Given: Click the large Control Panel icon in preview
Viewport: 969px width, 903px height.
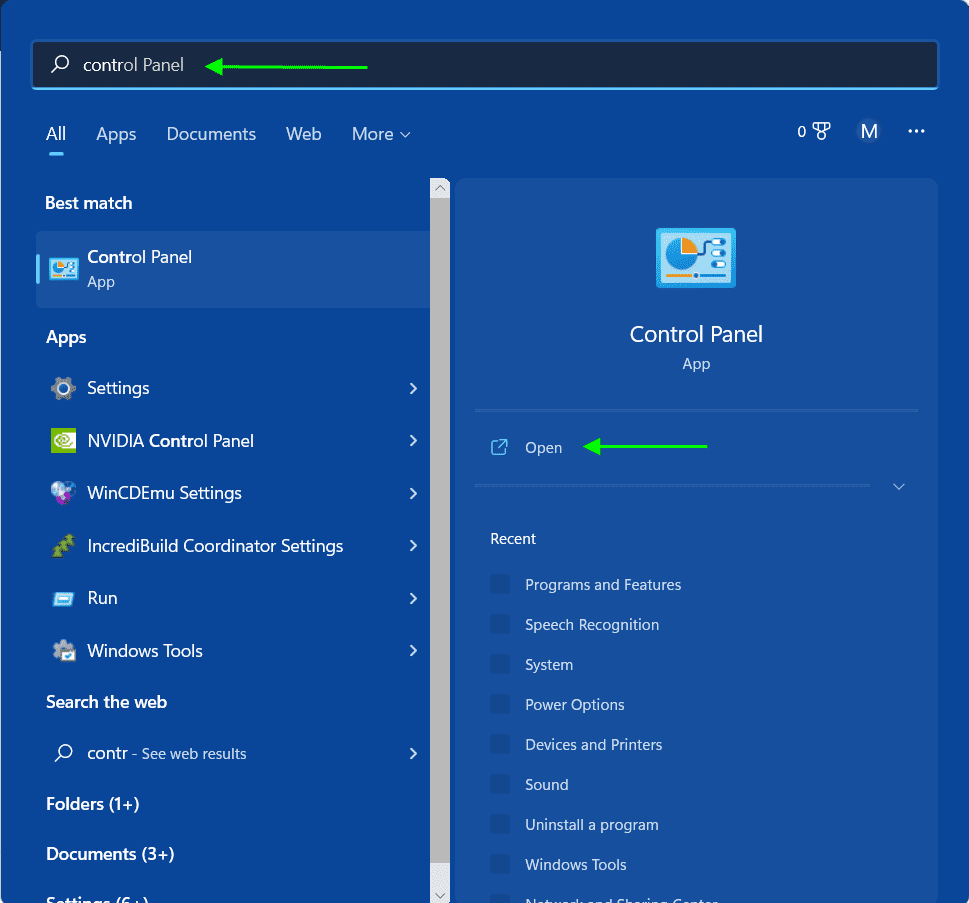Looking at the screenshot, I should click(696, 258).
